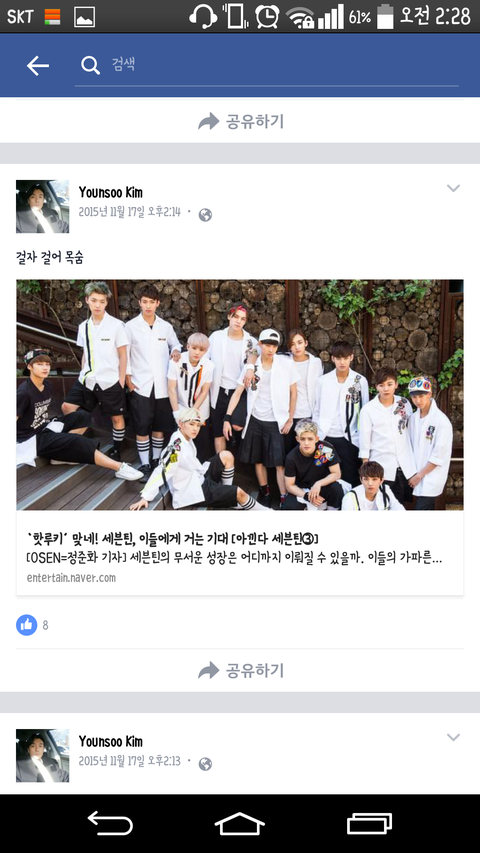Tap 공유하기 under the Seventeen article post
The height and width of the screenshot is (853, 480).
pyautogui.click(x=241, y=670)
